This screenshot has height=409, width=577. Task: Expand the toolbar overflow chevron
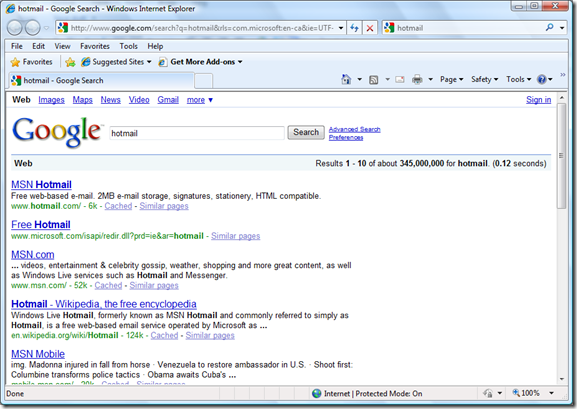pos(563,75)
